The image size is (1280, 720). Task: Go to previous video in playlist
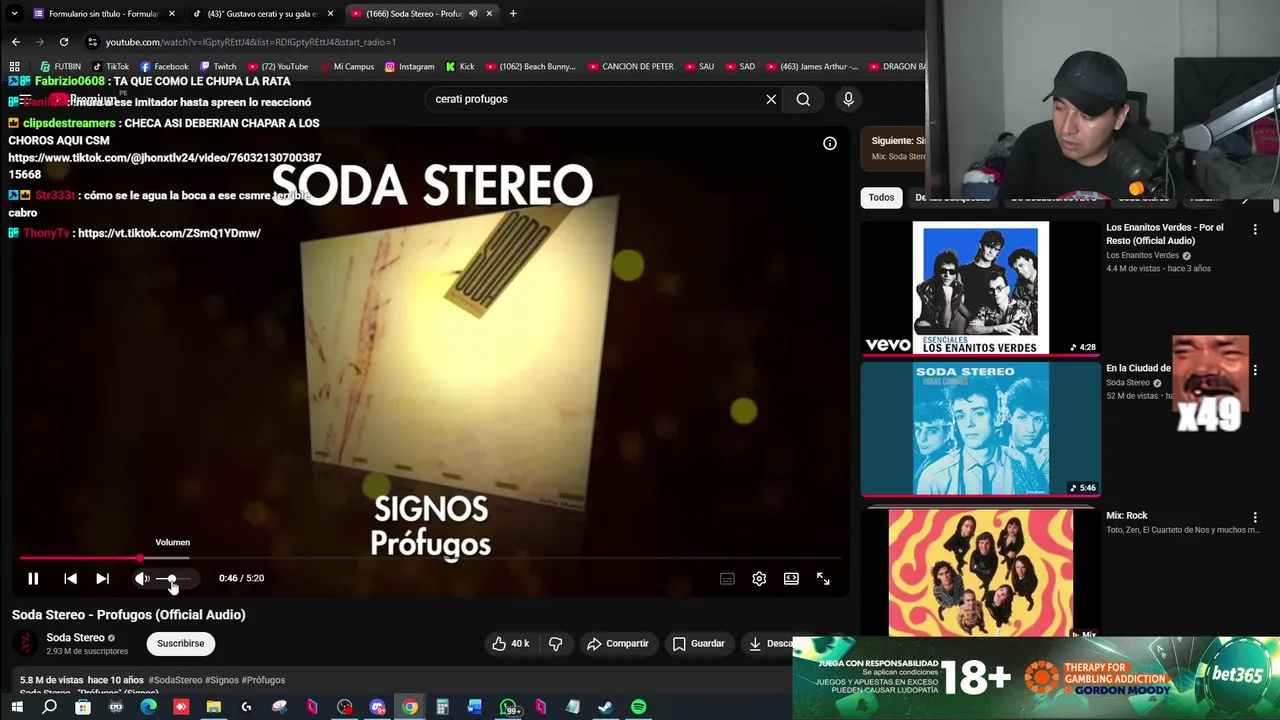70,578
